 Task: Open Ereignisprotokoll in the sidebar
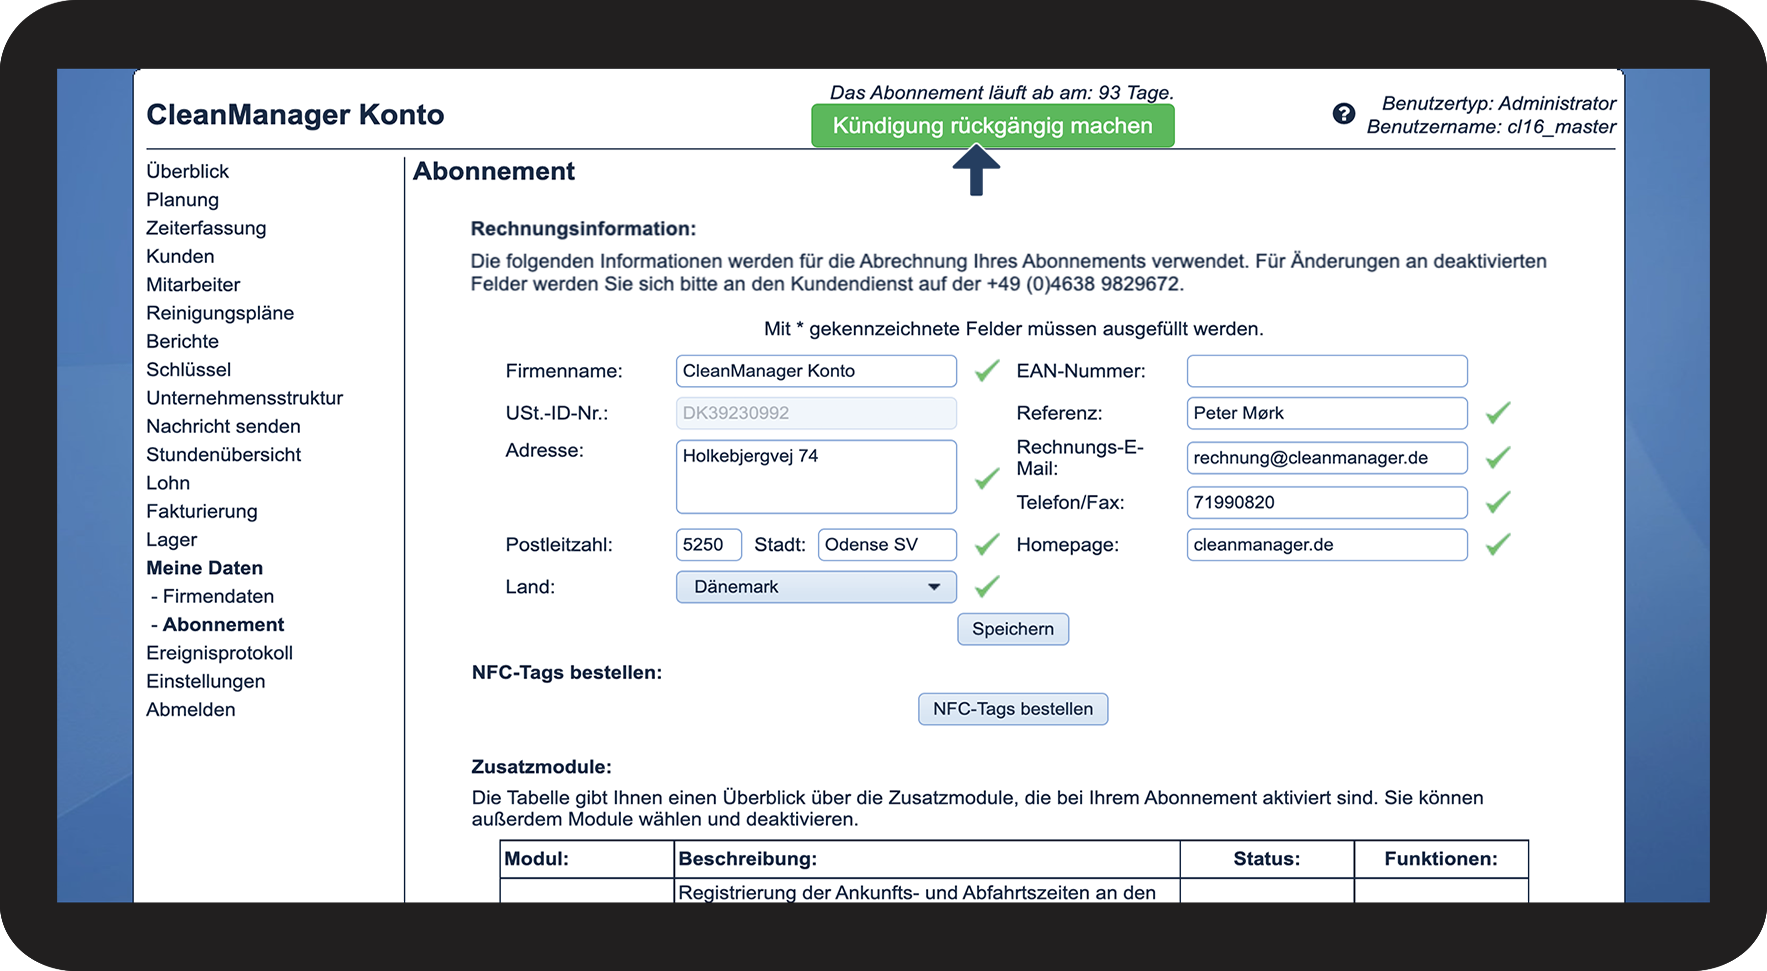tap(219, 653)
